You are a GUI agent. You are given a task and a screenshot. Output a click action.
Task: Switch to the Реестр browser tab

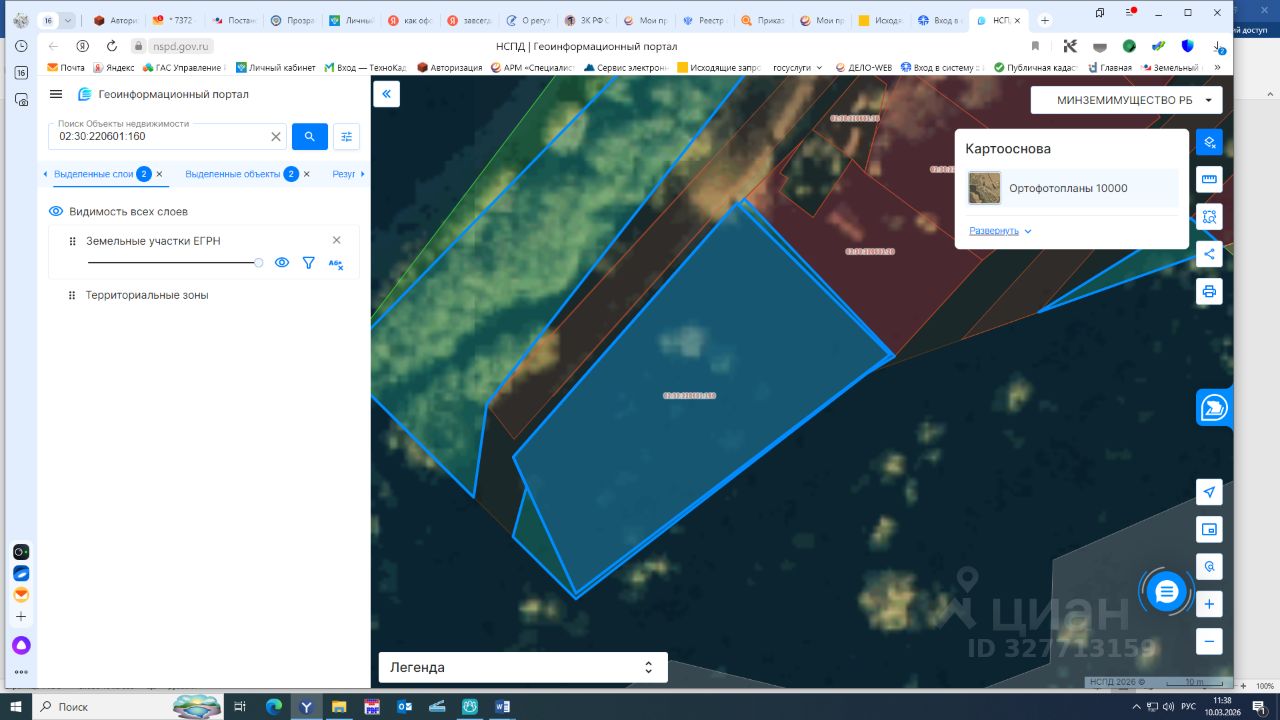(706, 20)
